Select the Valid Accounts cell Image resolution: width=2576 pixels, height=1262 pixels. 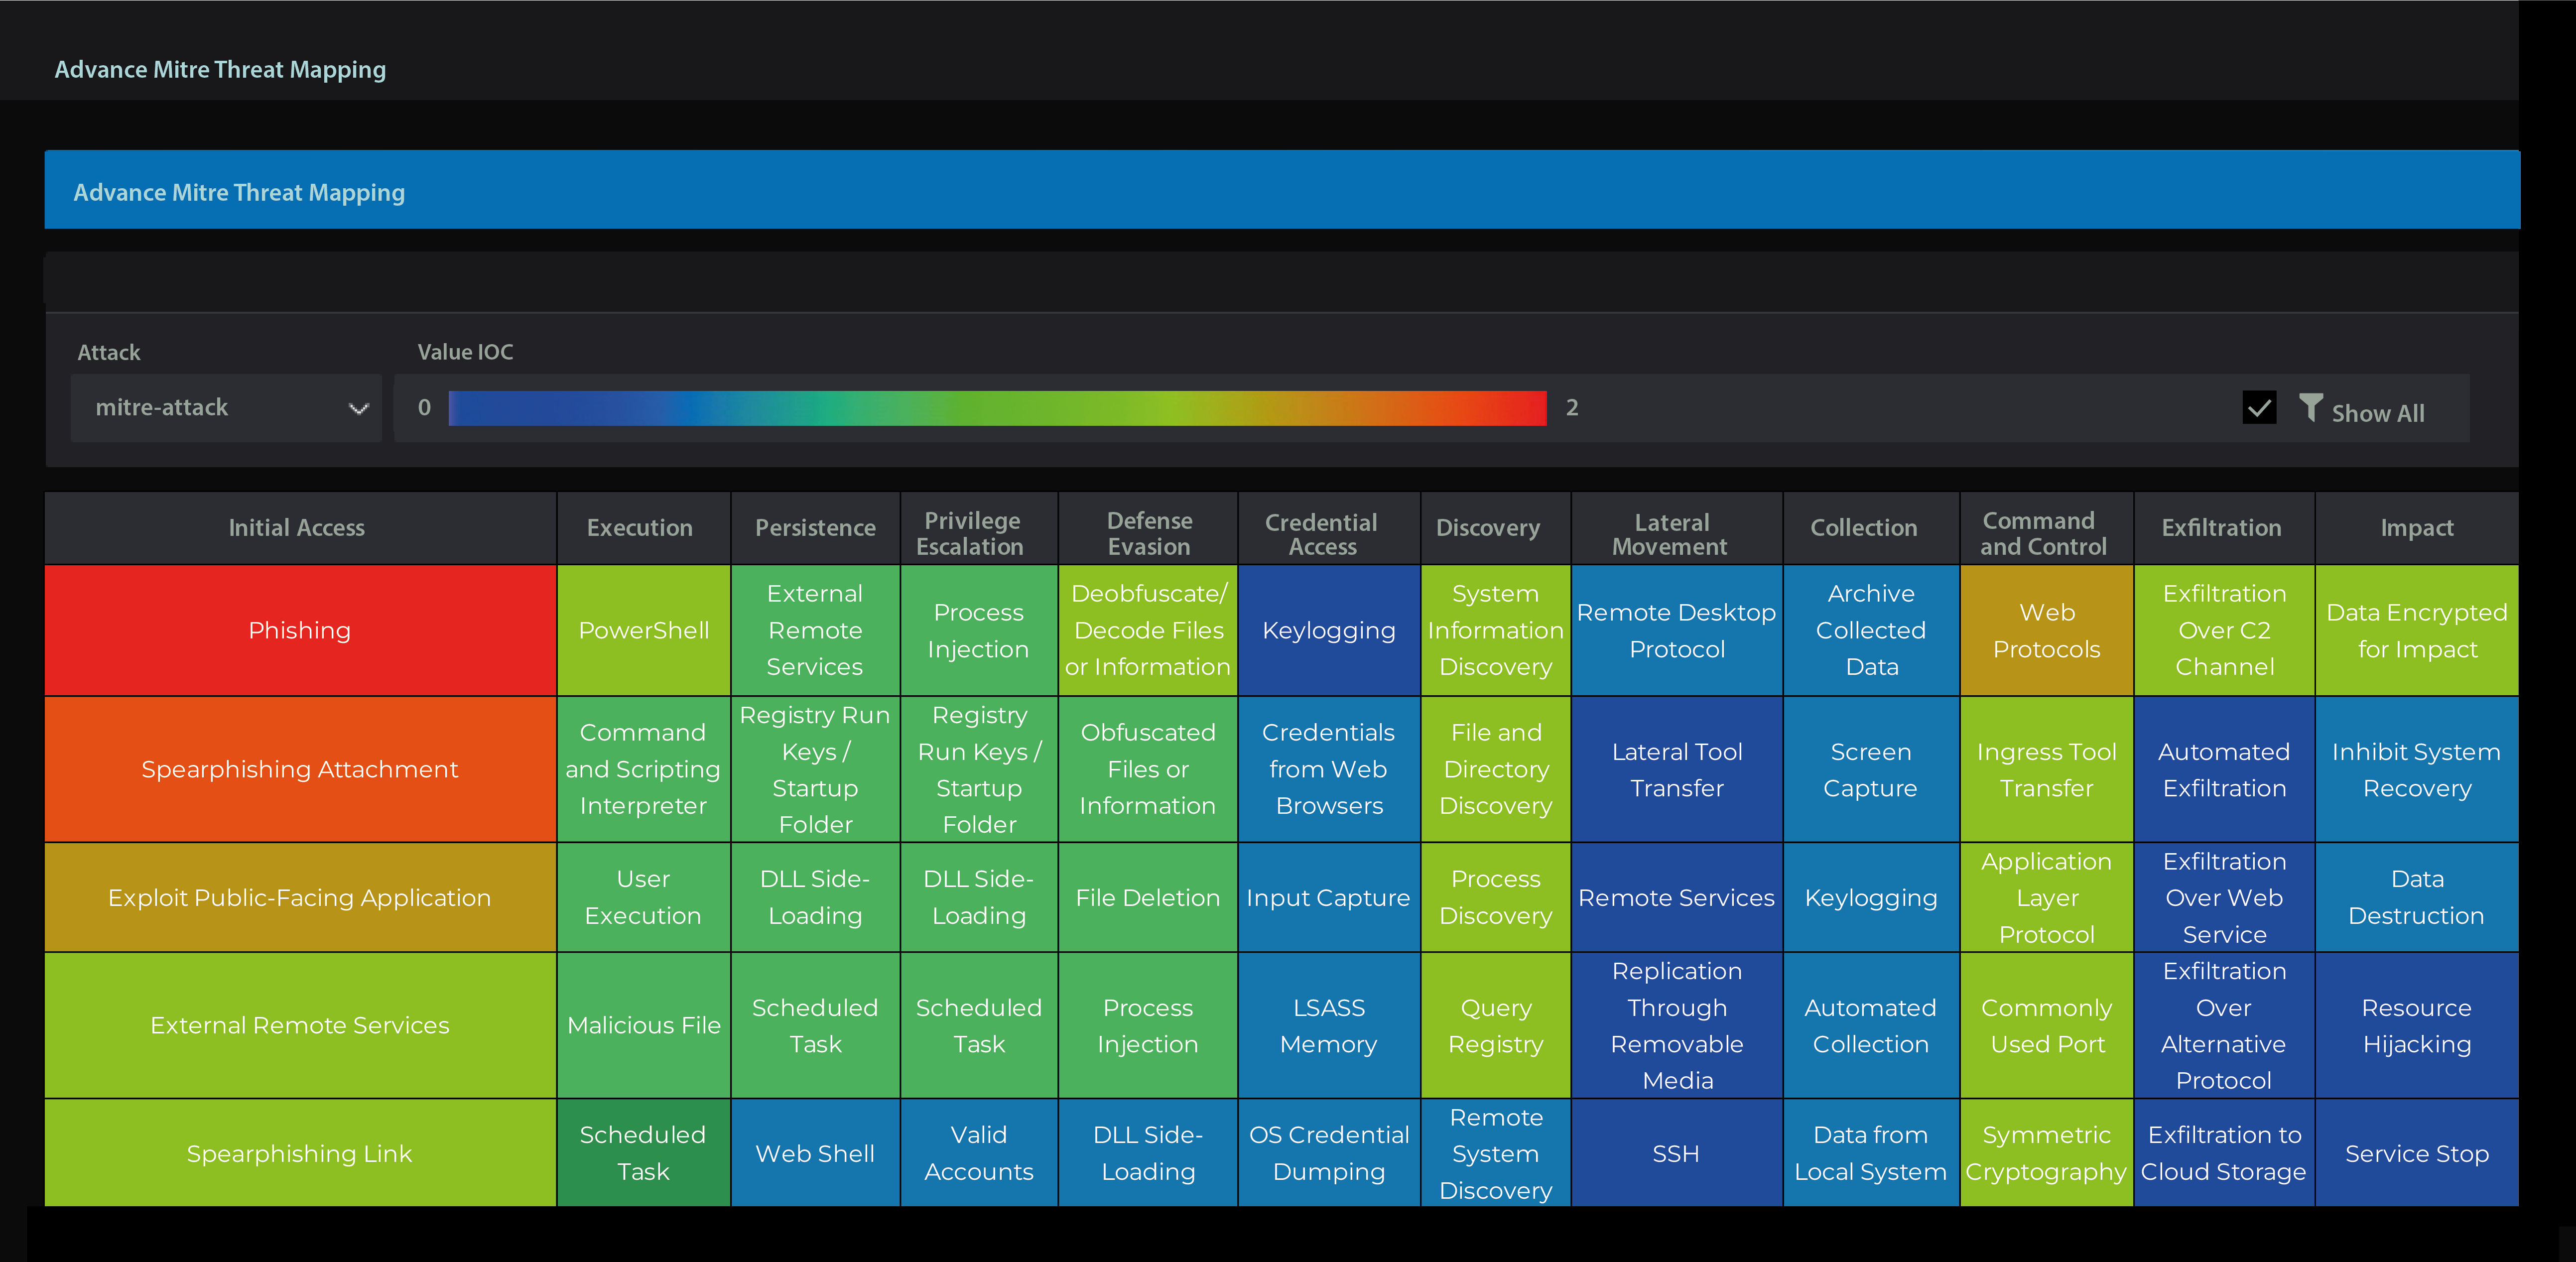point(979,1153)
